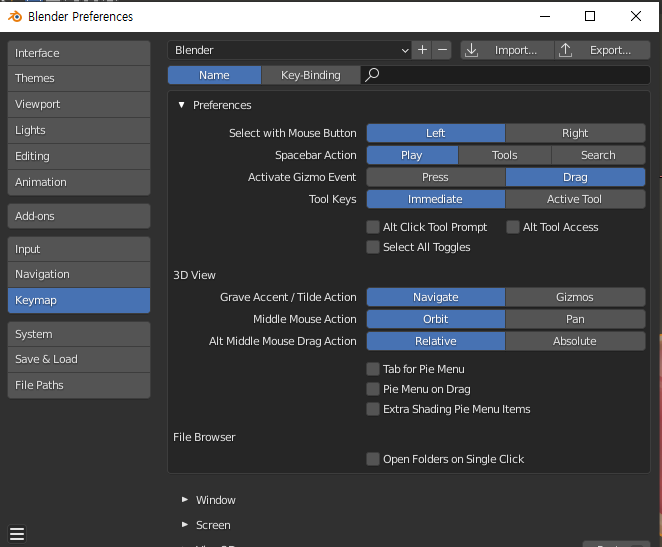Set Spacebar Action to Search
Screen dimensions: 662x547
click(598, 155)
